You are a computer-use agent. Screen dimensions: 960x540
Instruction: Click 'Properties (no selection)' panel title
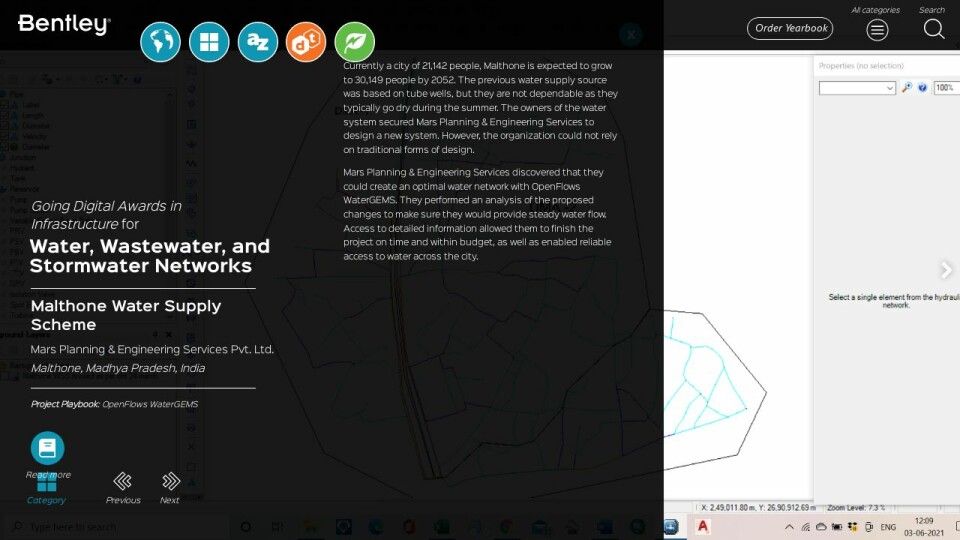(861, 66)
